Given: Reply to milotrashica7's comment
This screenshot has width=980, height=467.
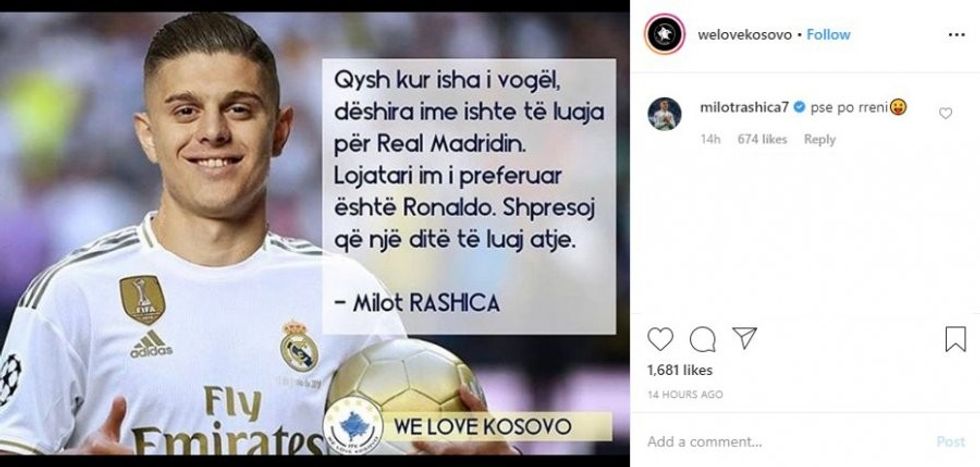Looking at the screenshot, I should coord(819,139).
